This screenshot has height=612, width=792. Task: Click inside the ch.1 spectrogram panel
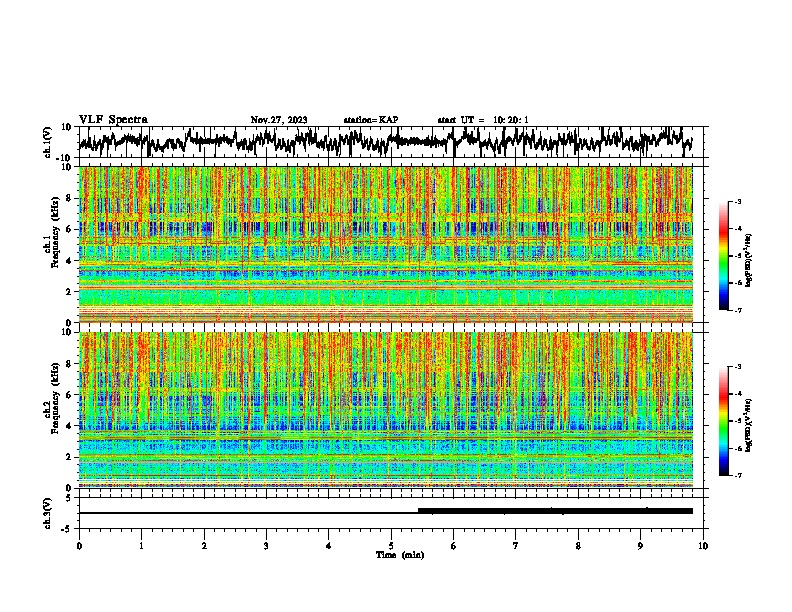tap(385, 244)
